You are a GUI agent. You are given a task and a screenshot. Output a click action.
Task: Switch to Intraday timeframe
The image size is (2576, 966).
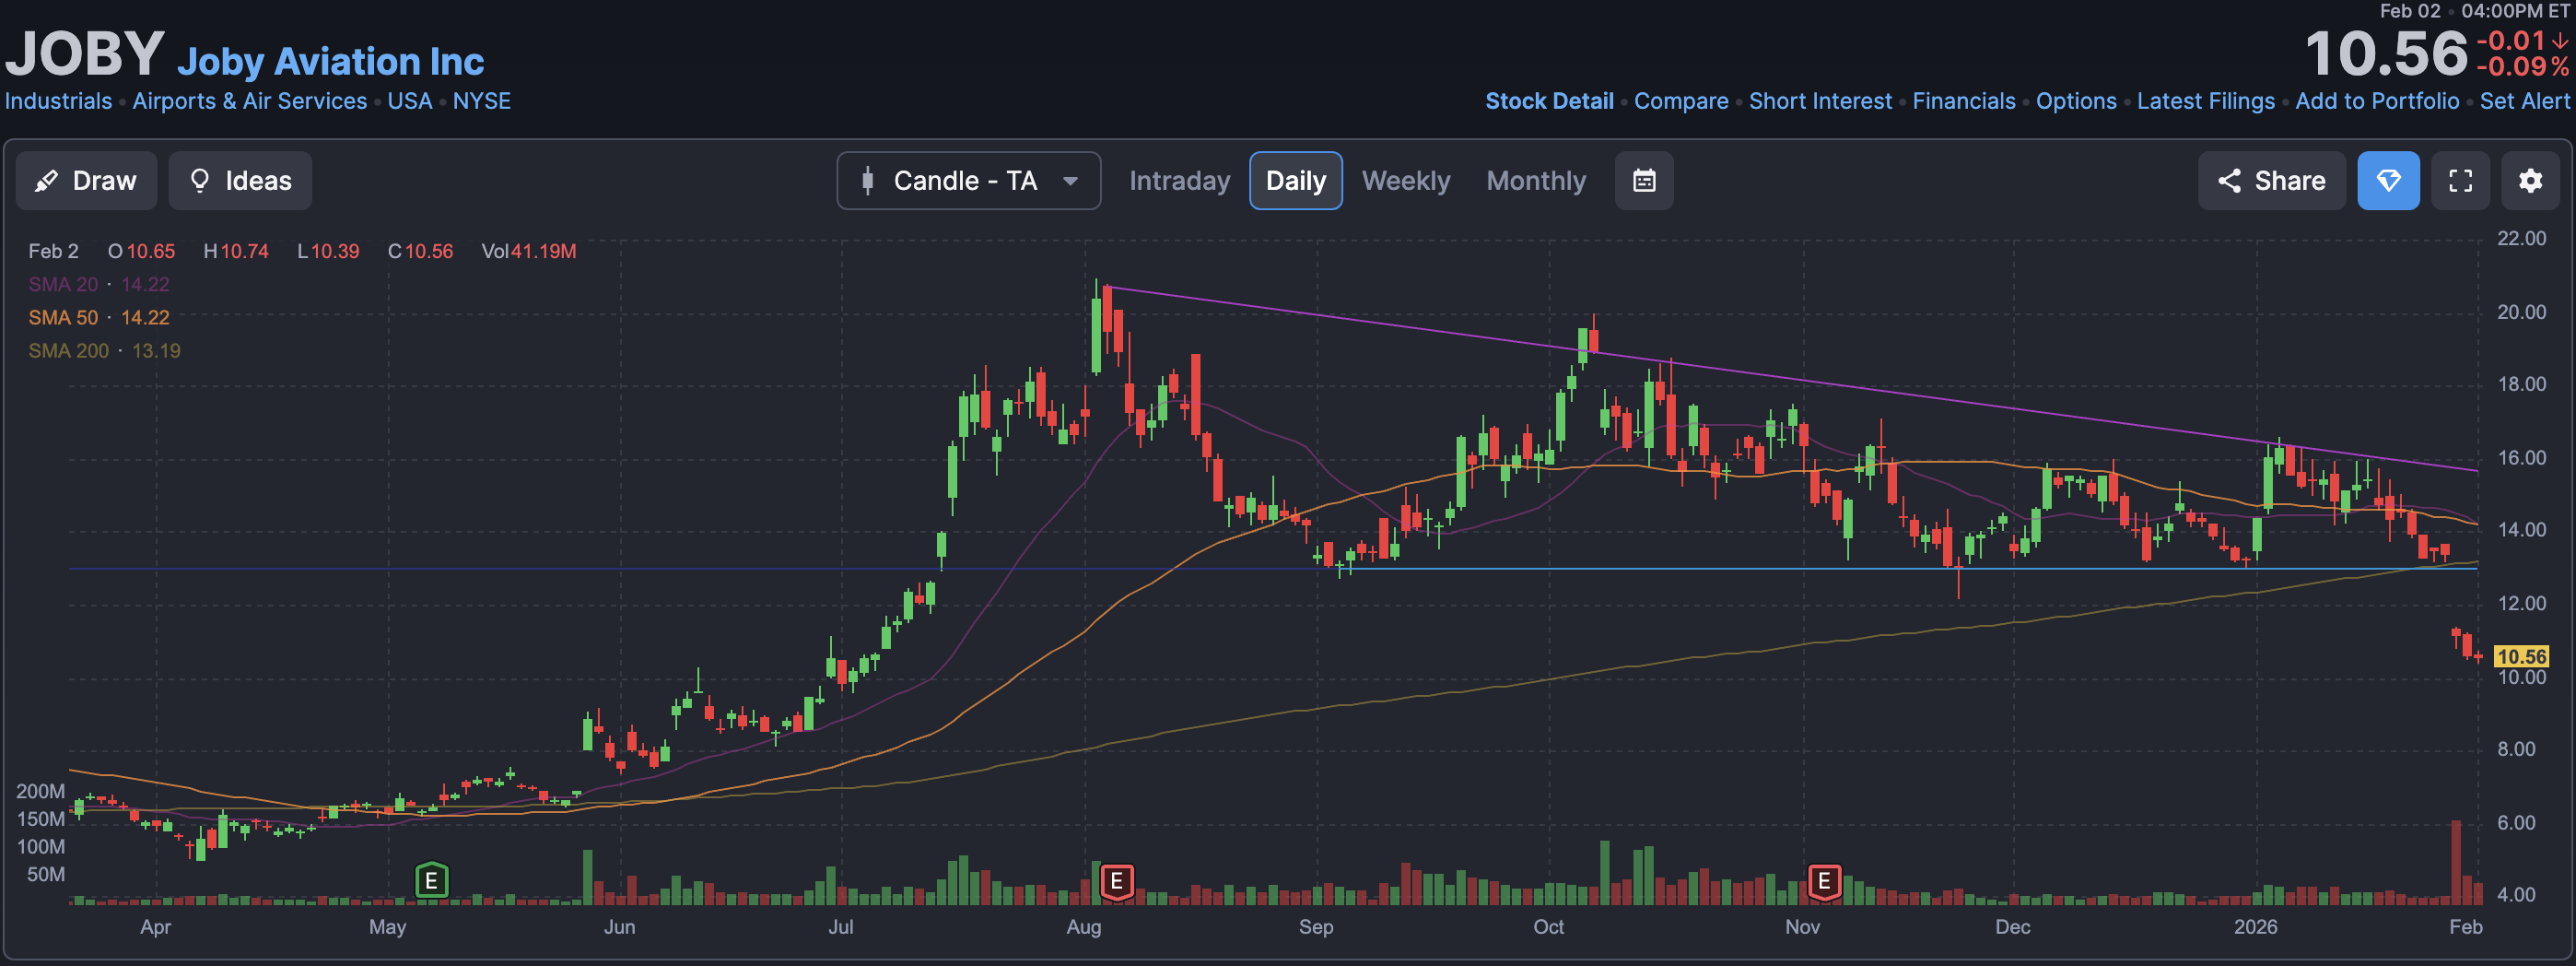(x=1179, y=181)
